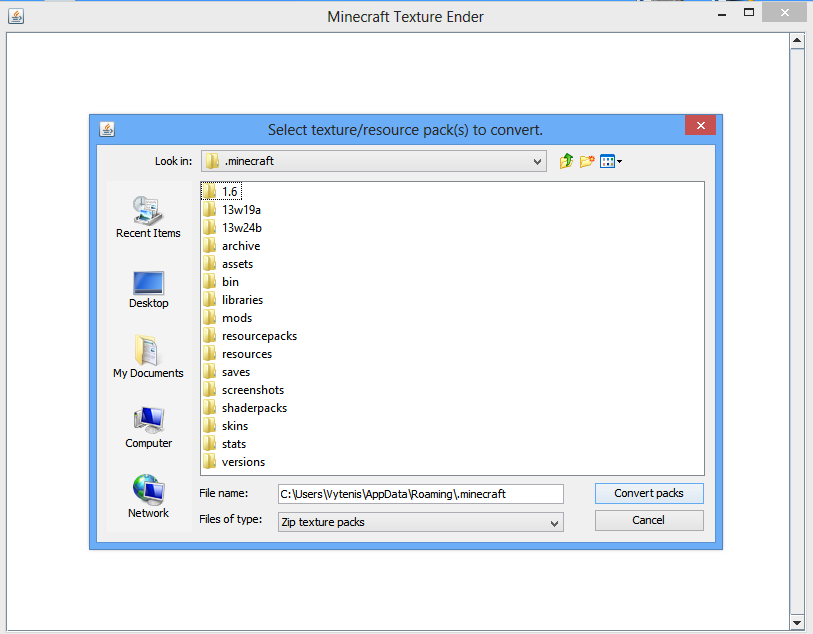813x634 pixels.
Task: Close the Minecraft Texture Ender window
Action: [x=784, y=12]
